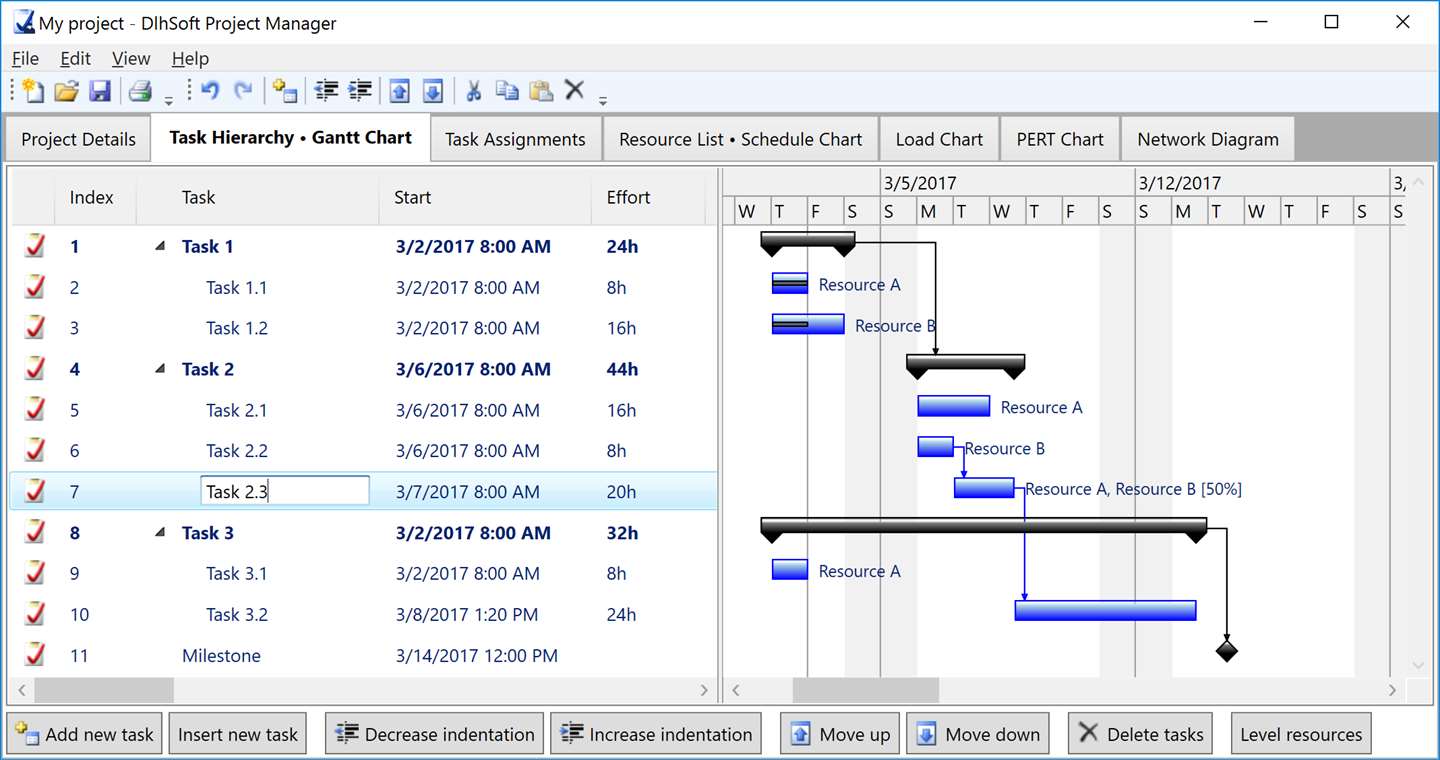
Task: Toggle the completion checkmark for Task 1.1
Action: coord(35,287)
